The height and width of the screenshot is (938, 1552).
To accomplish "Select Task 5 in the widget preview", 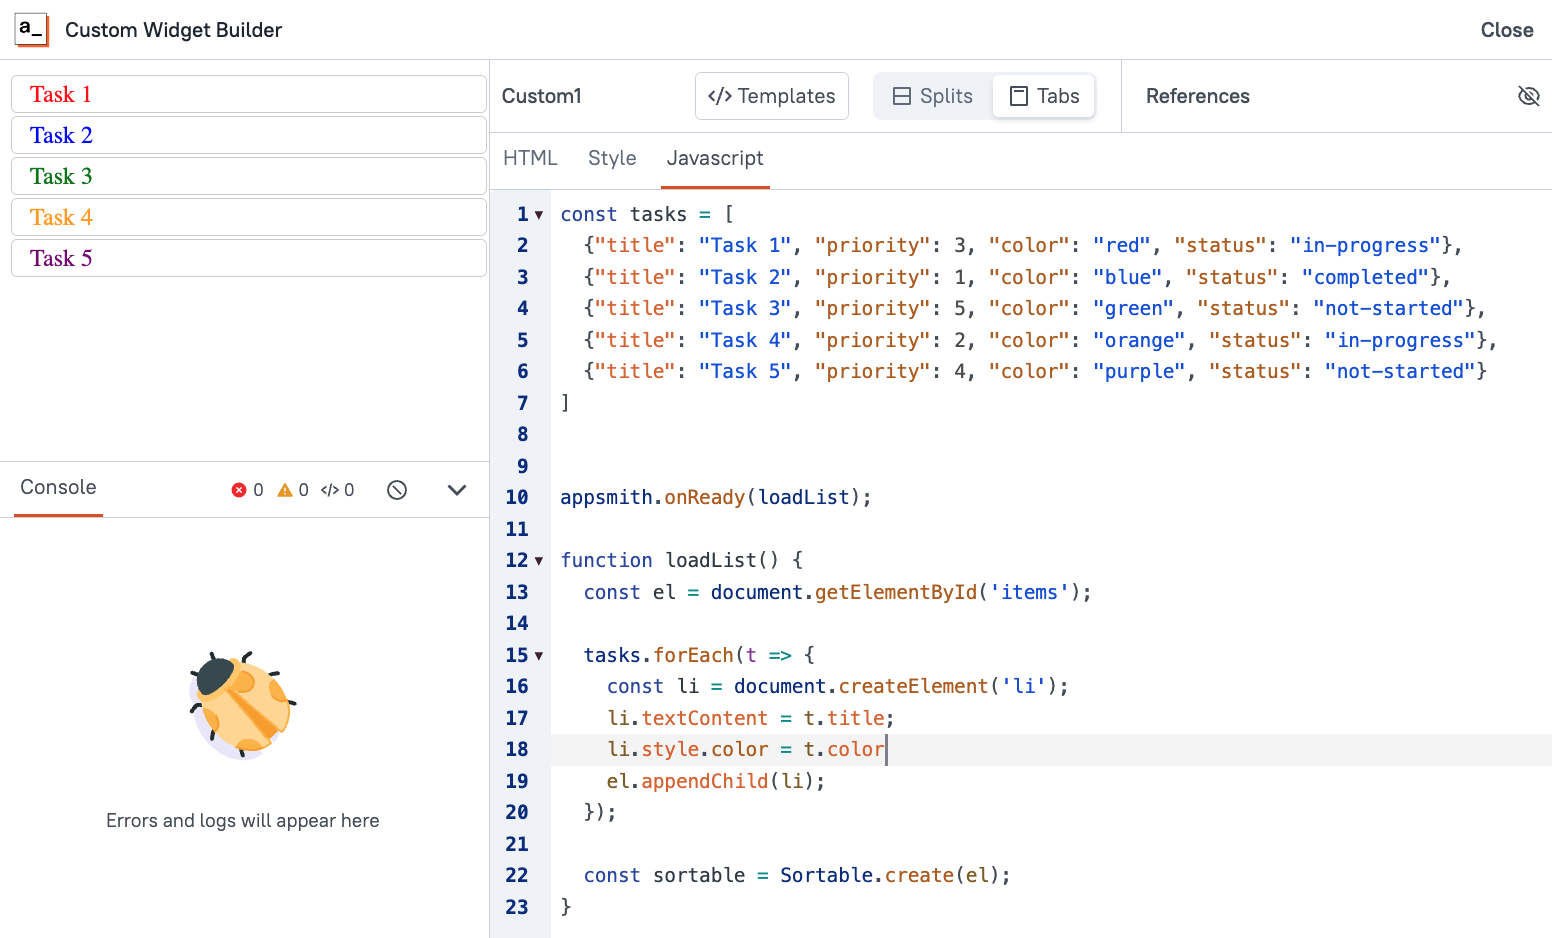I will pos(247,257).
